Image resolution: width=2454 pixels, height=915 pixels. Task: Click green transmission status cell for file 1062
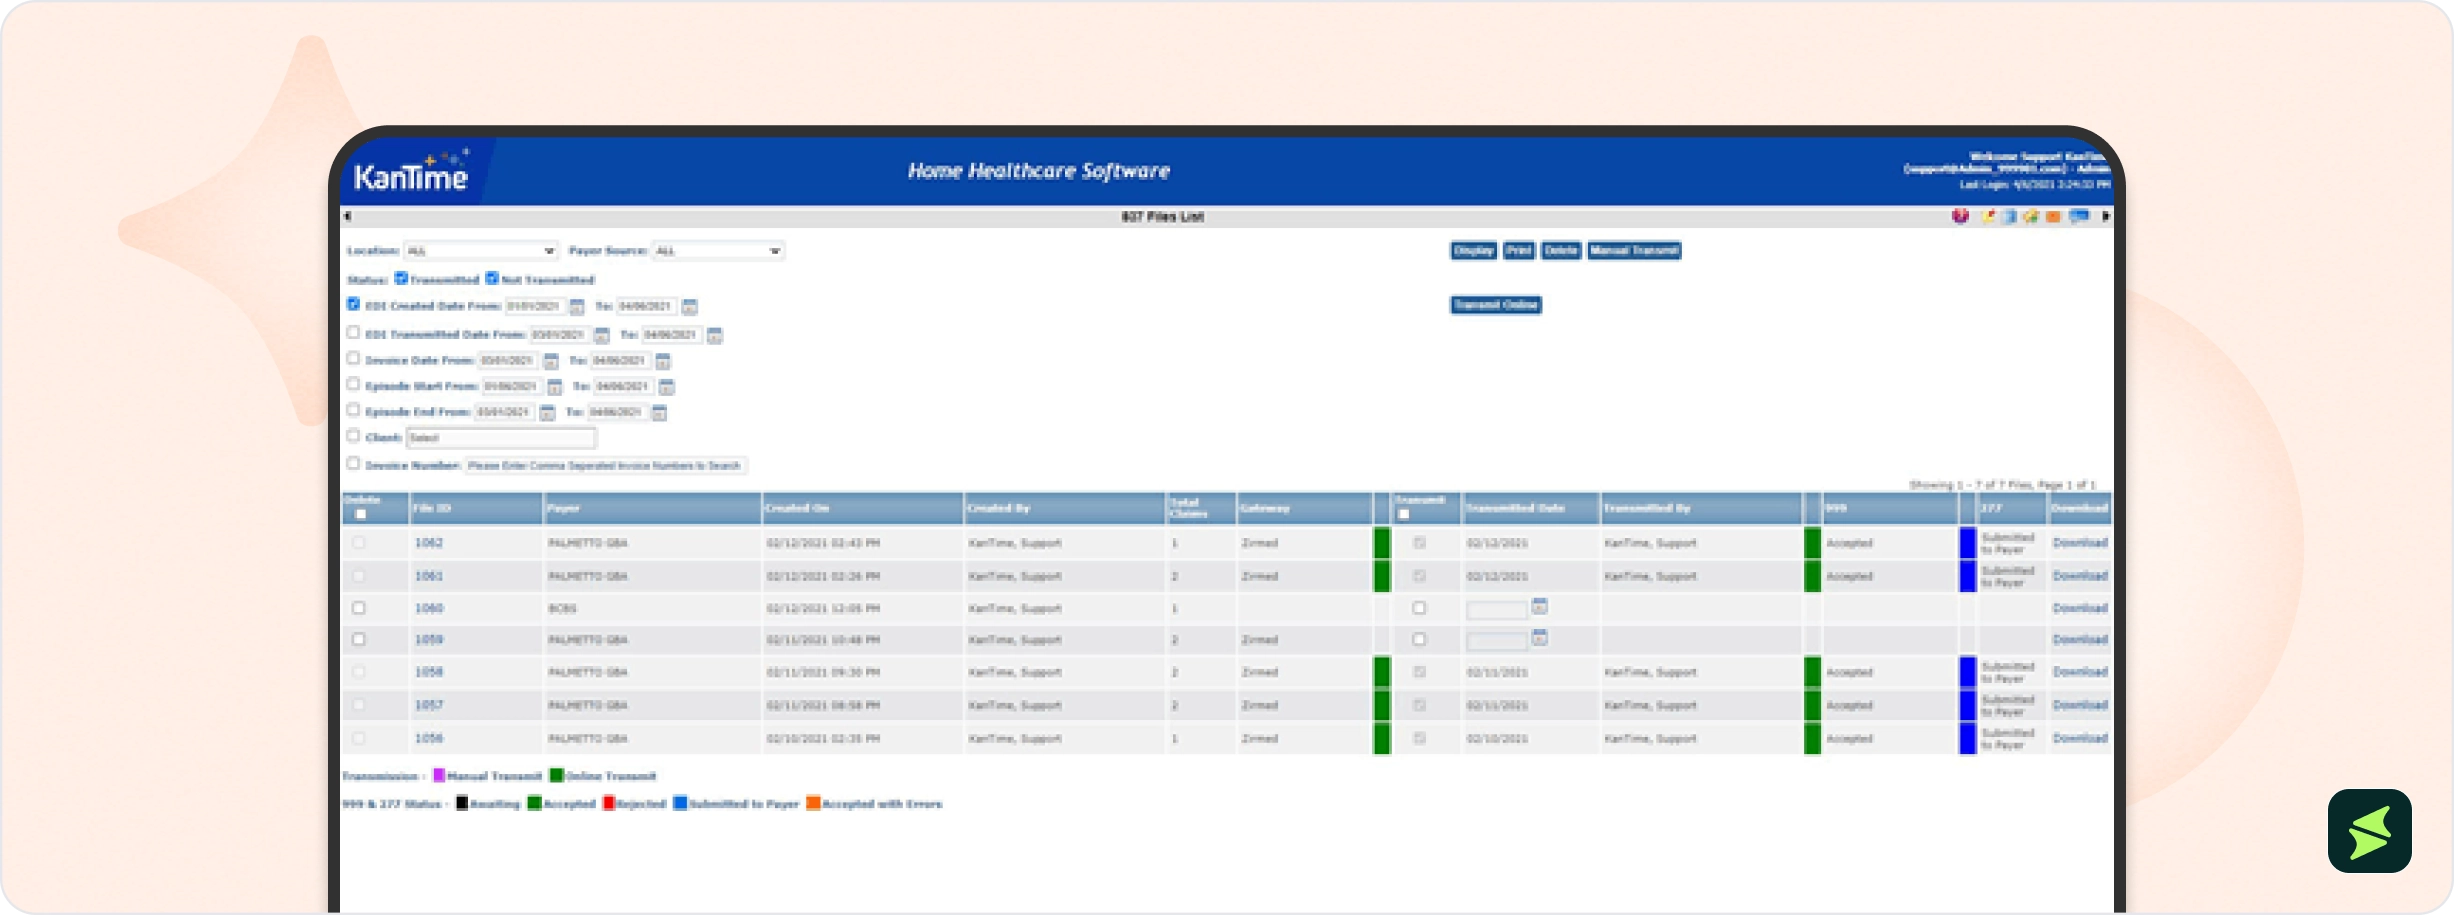coord(1382,543)
